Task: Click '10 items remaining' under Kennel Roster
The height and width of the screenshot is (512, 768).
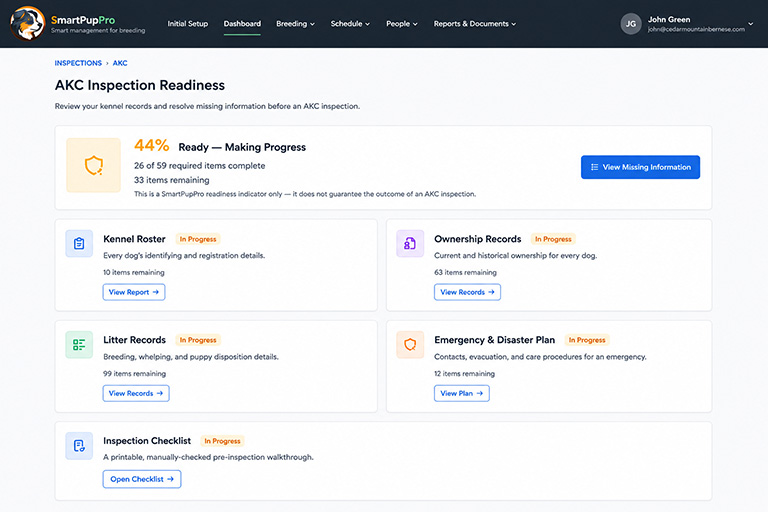Action: (134, 272)
